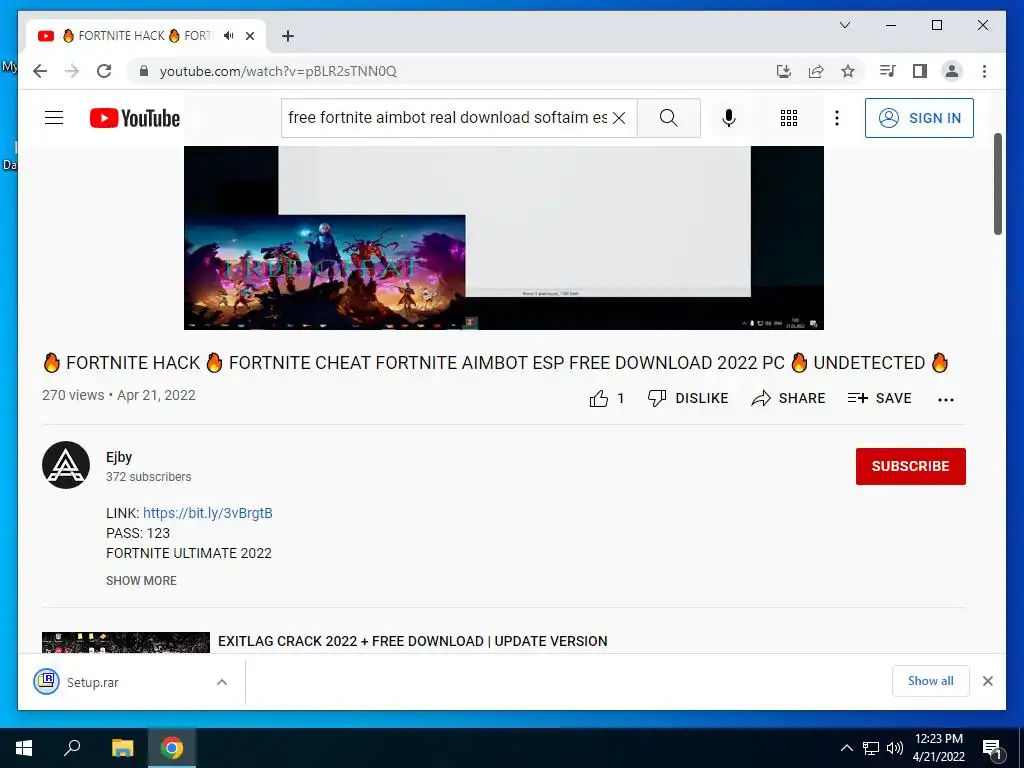Open the EXITLAG CRACK video thumbnail
1024x768 pixels.
pyautogui.click(x=125, y=643)
